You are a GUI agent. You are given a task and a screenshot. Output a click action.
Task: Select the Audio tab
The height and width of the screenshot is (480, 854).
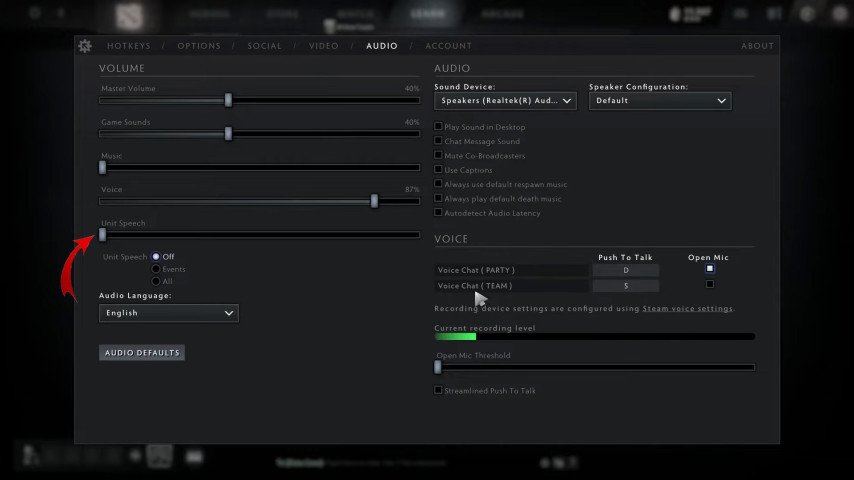click(x=382, y=46)
